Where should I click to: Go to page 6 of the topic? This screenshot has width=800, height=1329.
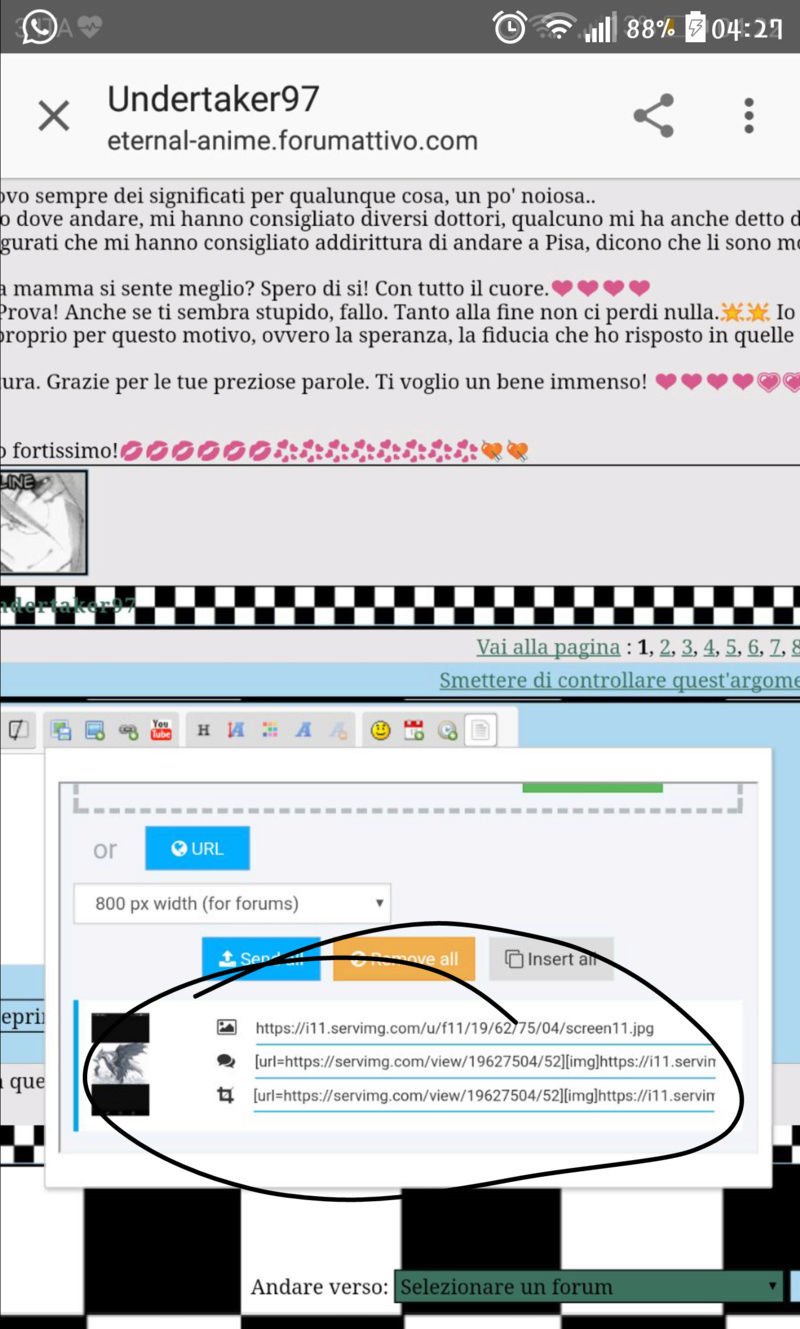(x=754, y=647)
